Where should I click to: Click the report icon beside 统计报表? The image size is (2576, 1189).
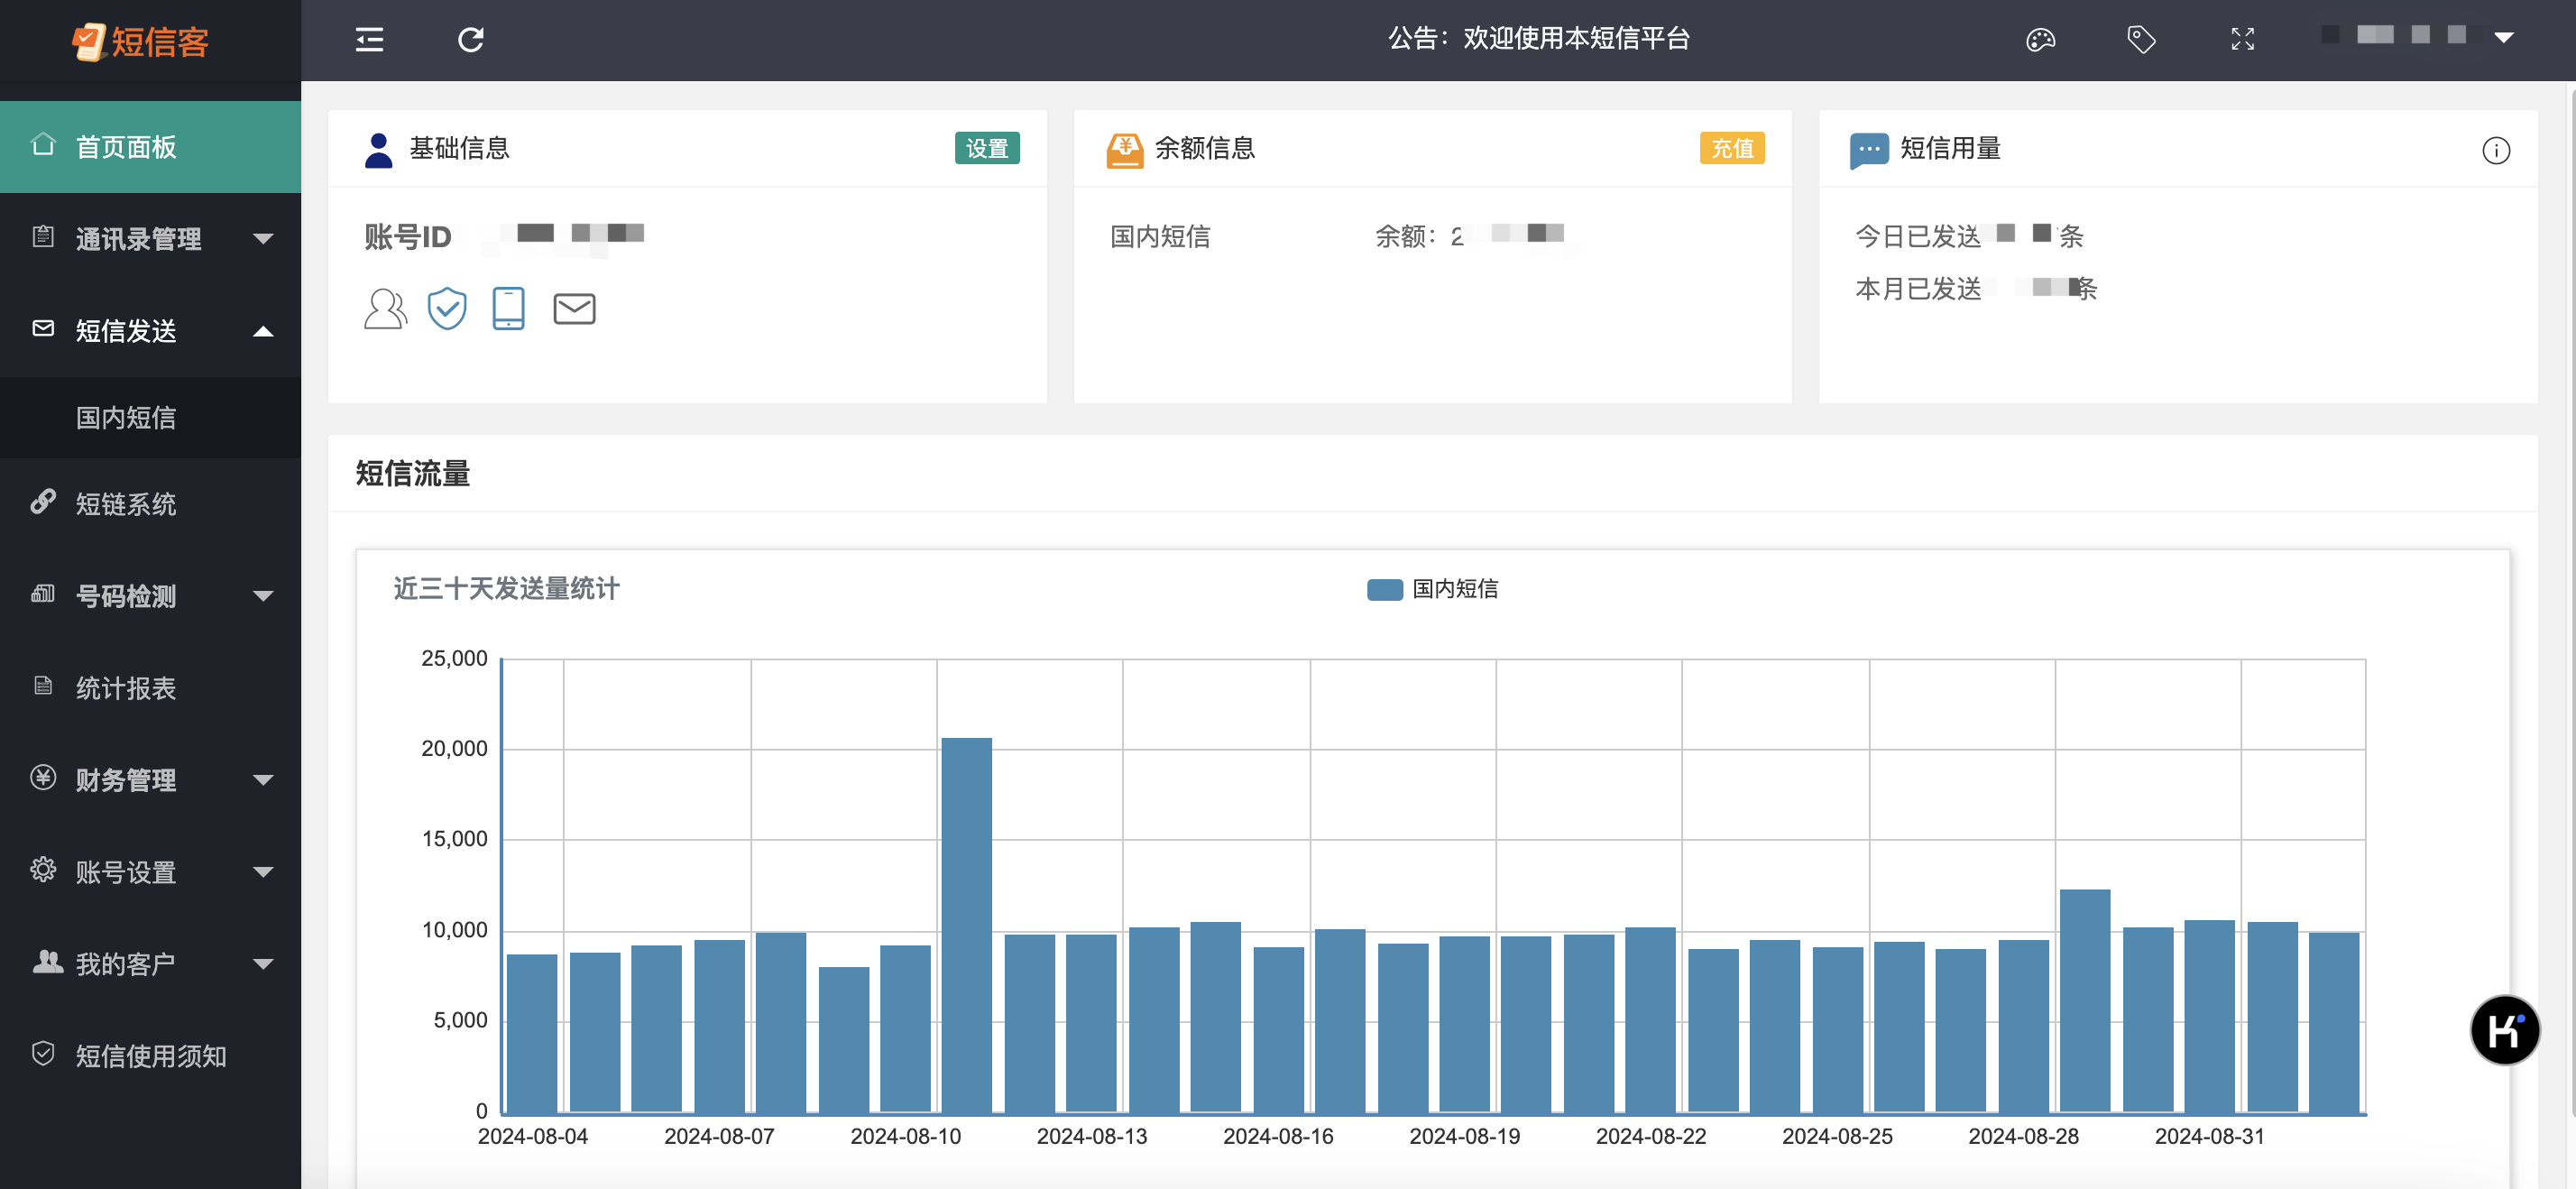[43, 686]
